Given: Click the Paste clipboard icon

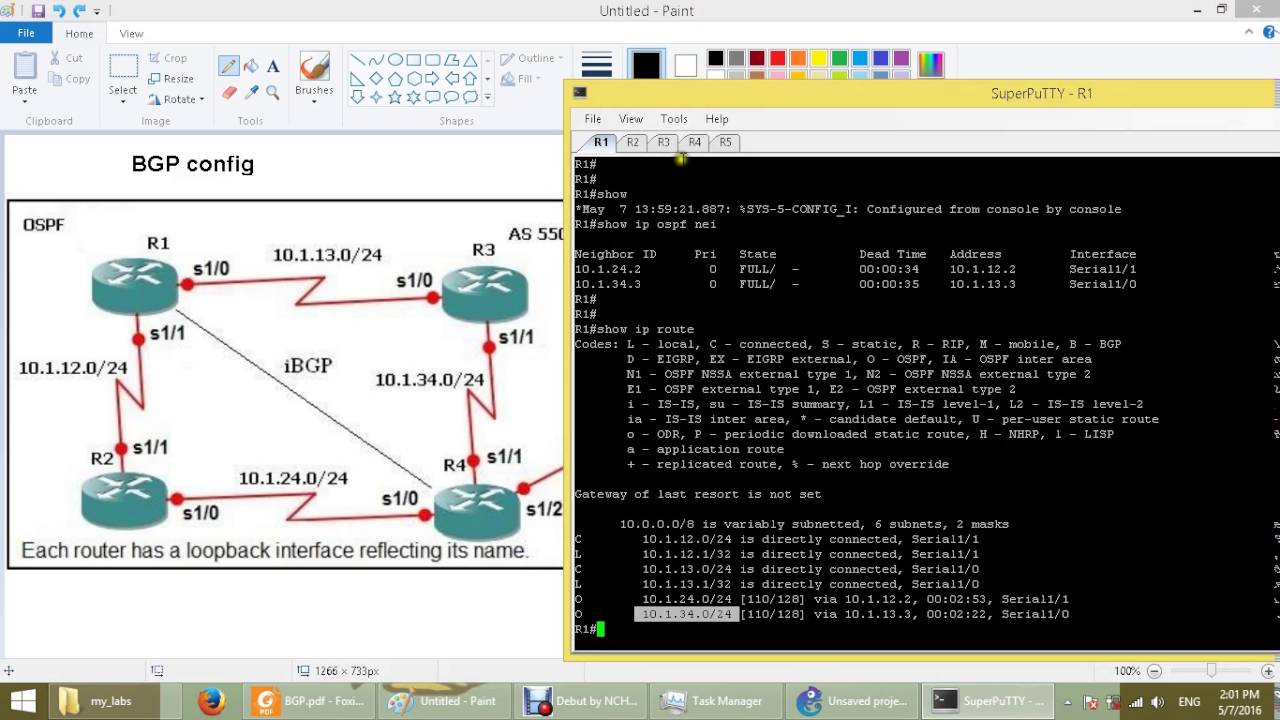Looking at the screenshot, I should pyautogui.click(x=25, y=66).
